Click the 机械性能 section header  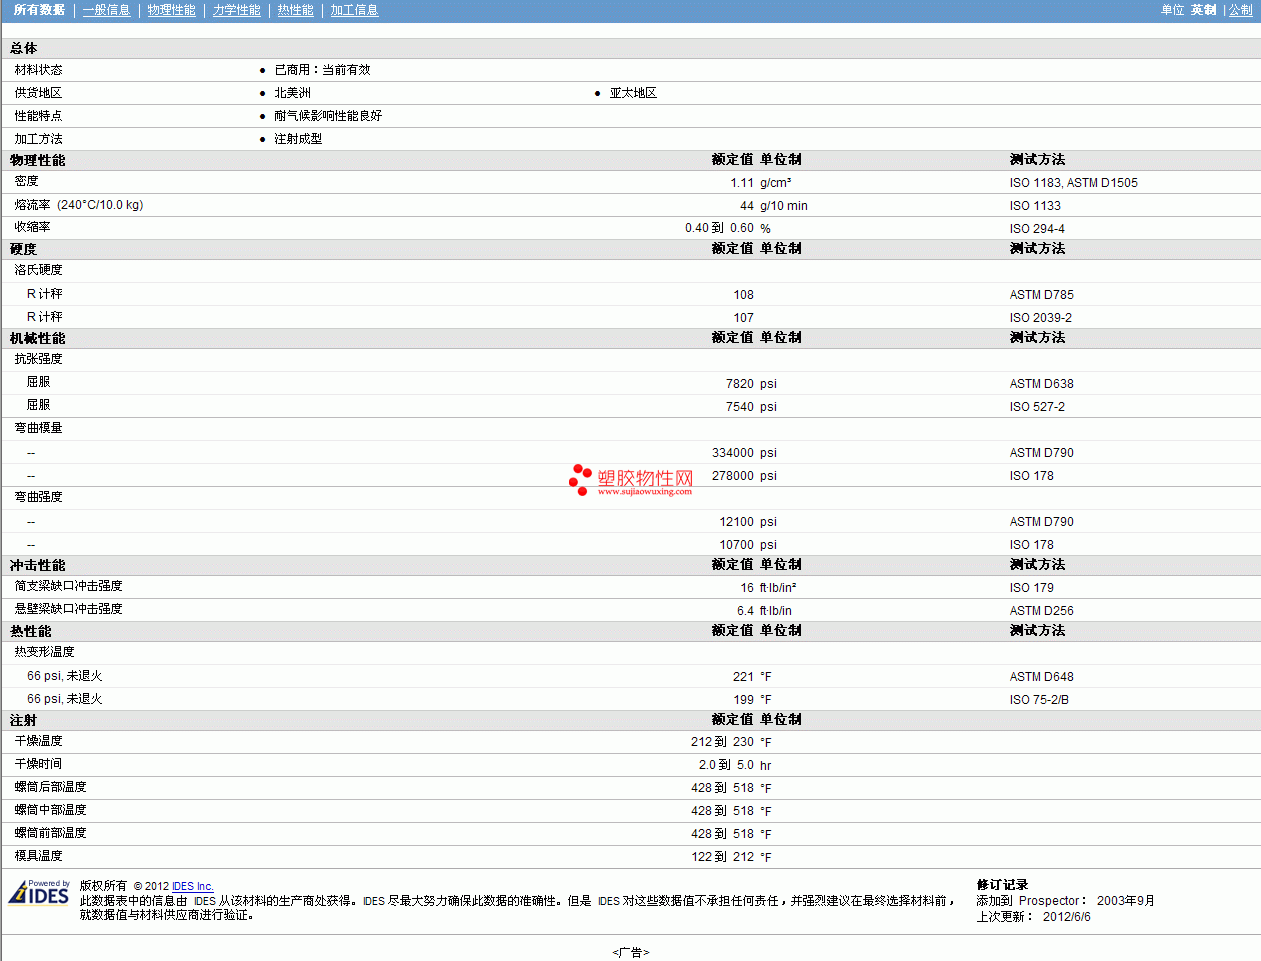pos(38,338)
